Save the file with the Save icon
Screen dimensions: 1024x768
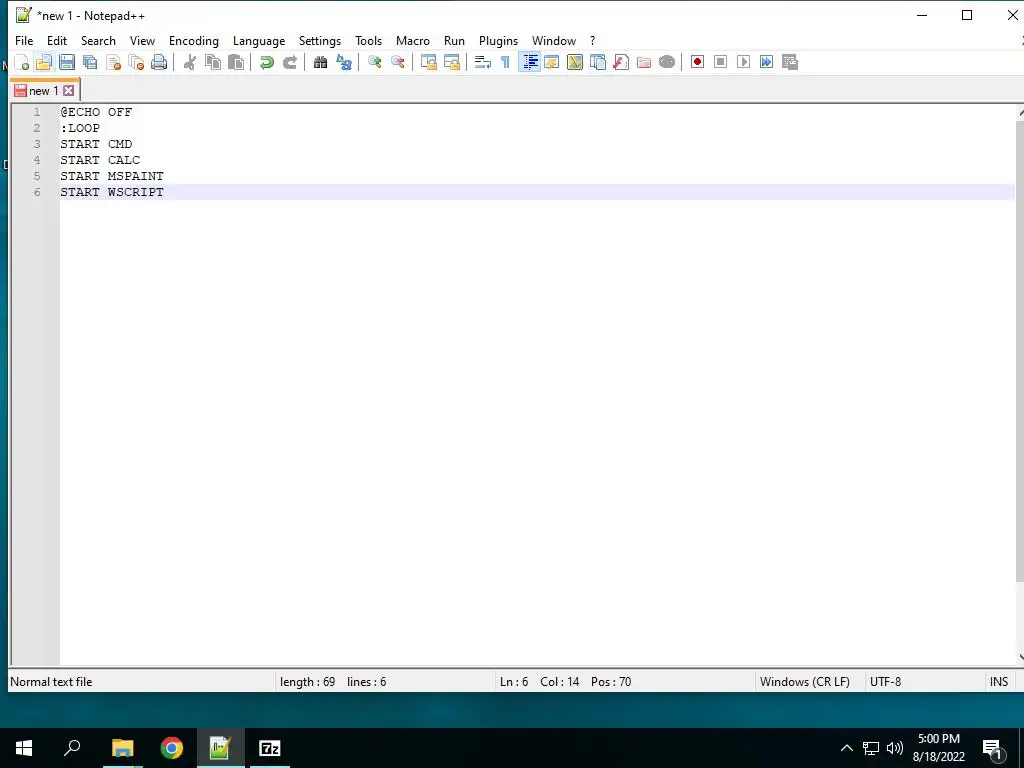coord(67,62)
